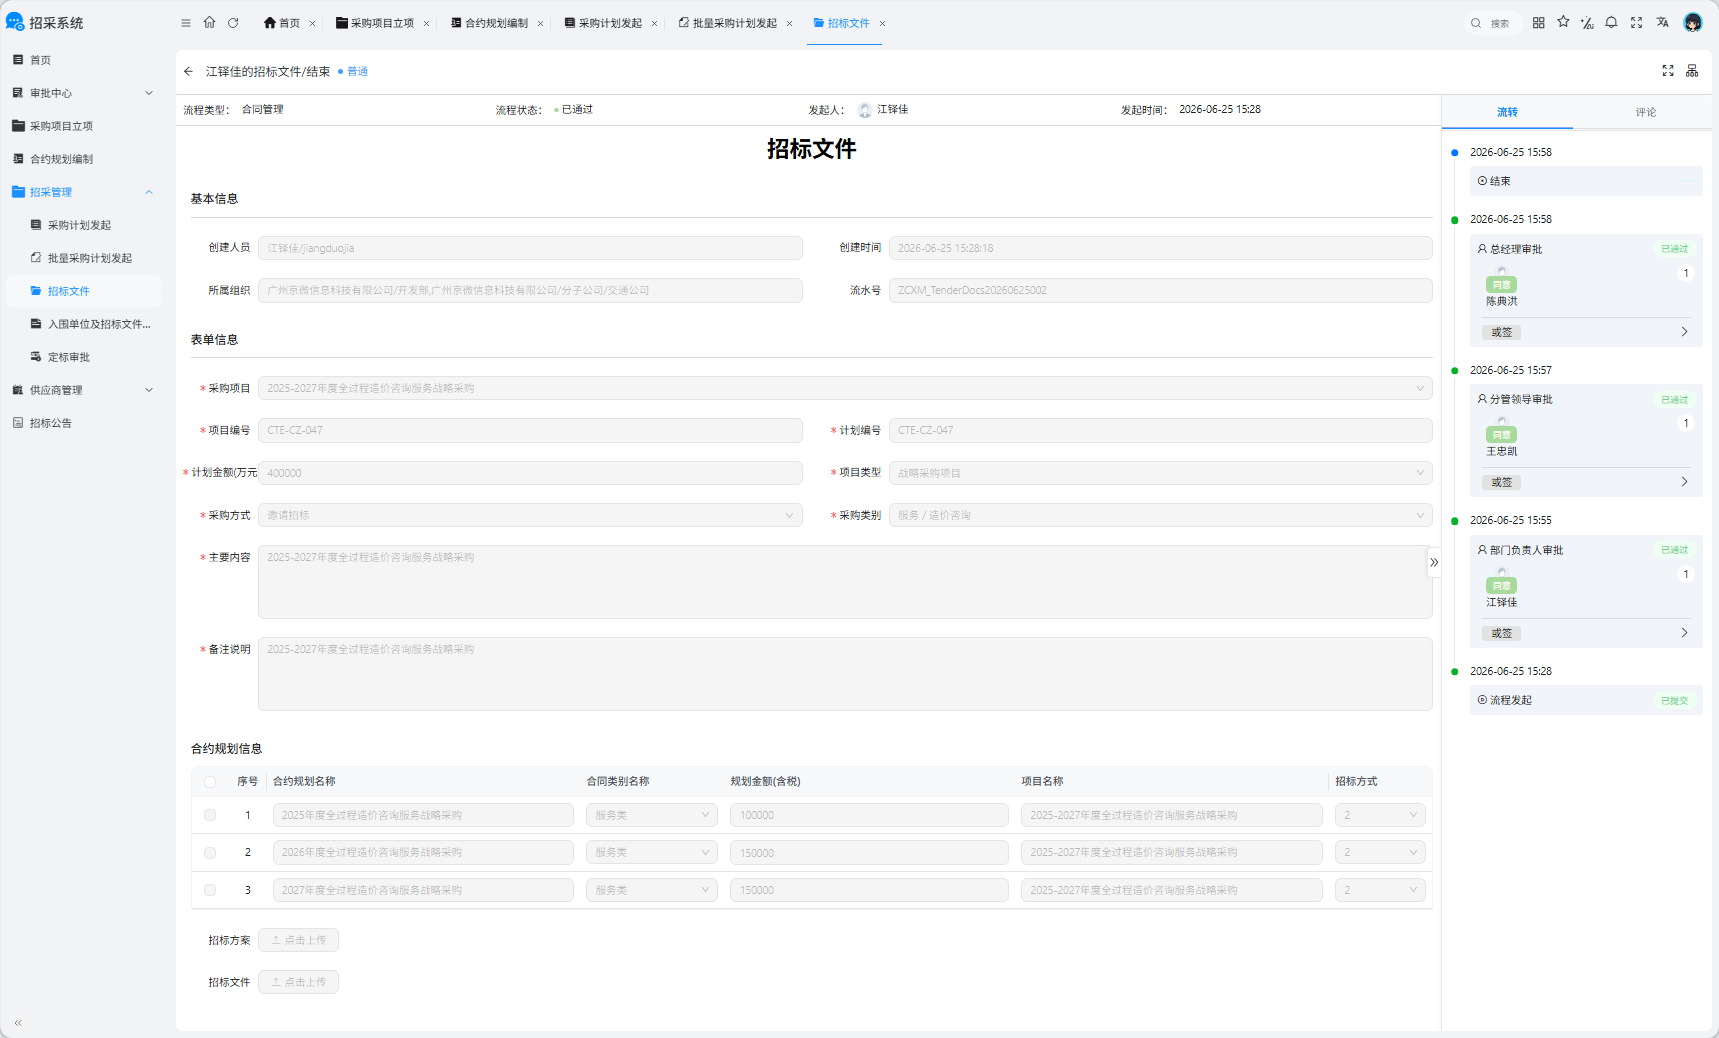Click 点击上传 button for 招标方案
The height and width of the screenshot is (1038, 1719).
point(298,940)
